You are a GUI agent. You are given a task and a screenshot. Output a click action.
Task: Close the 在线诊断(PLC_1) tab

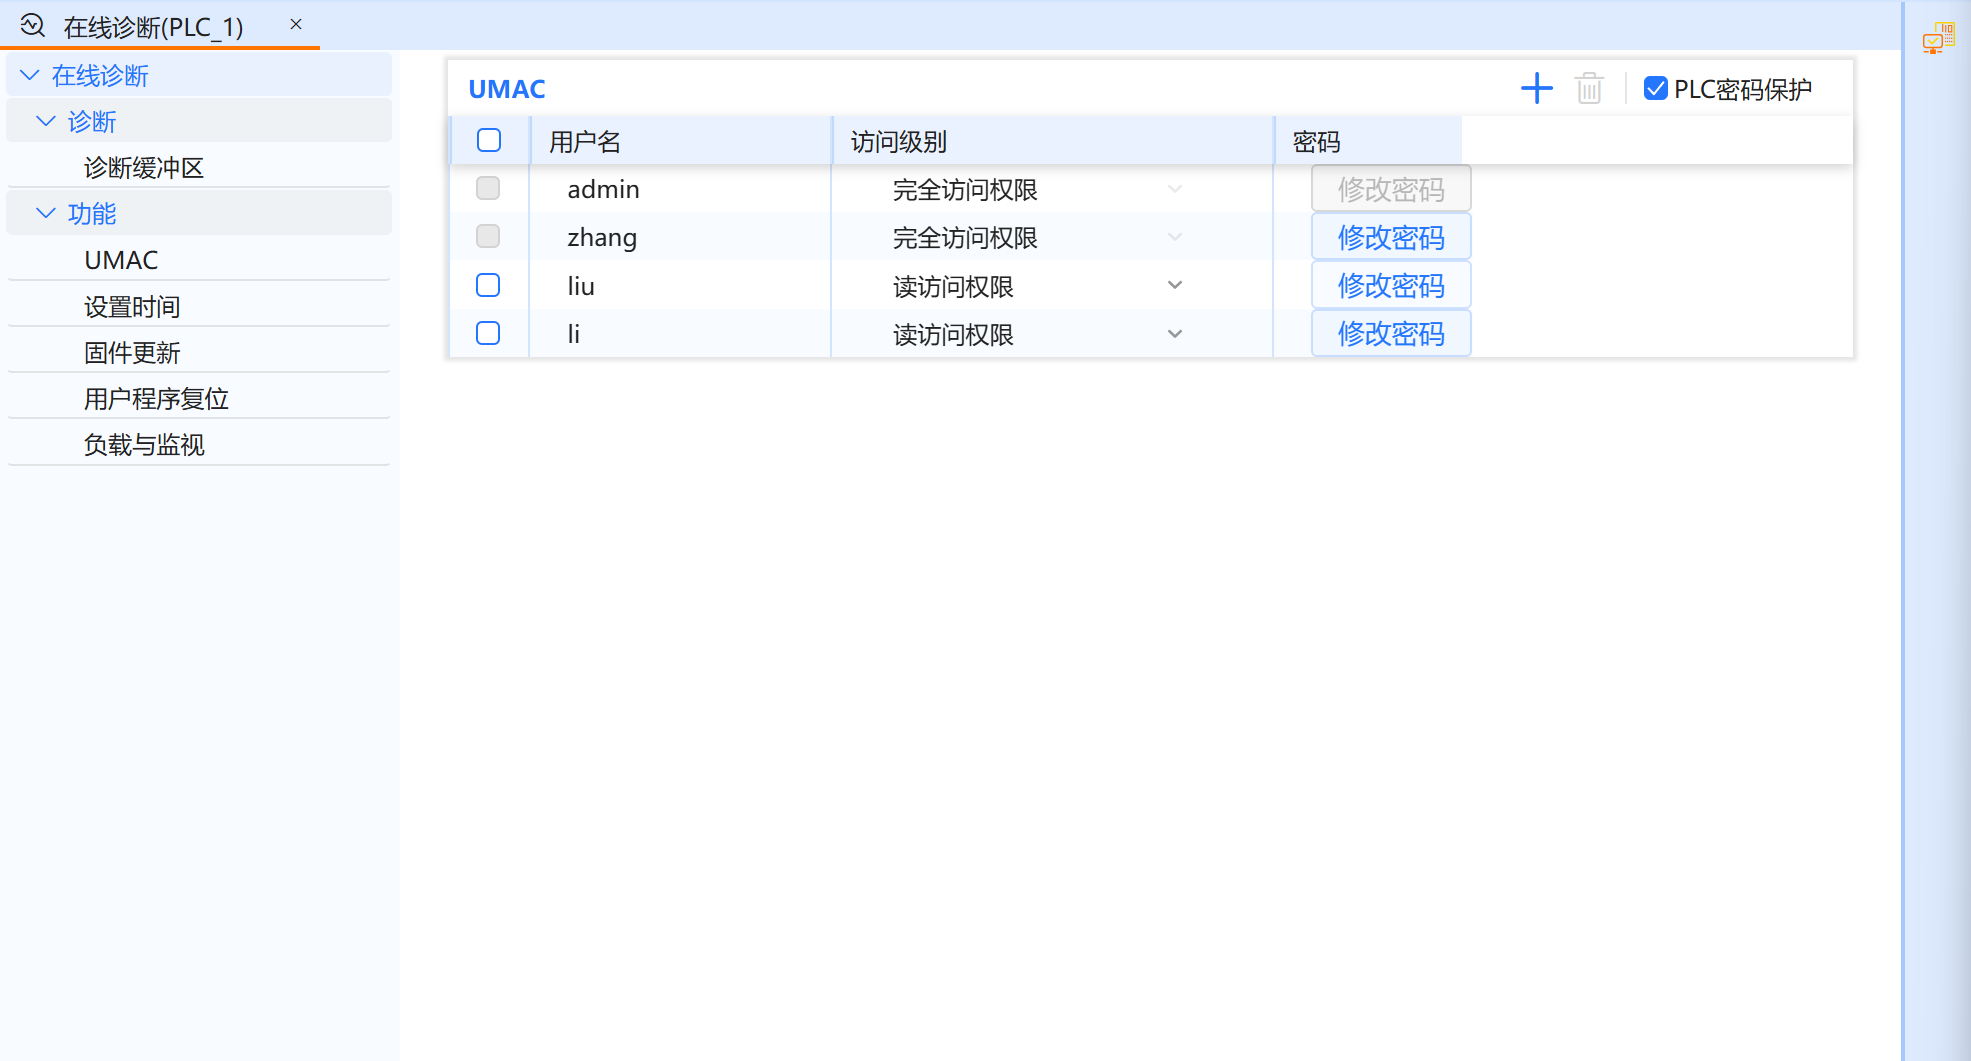(296, 25)
